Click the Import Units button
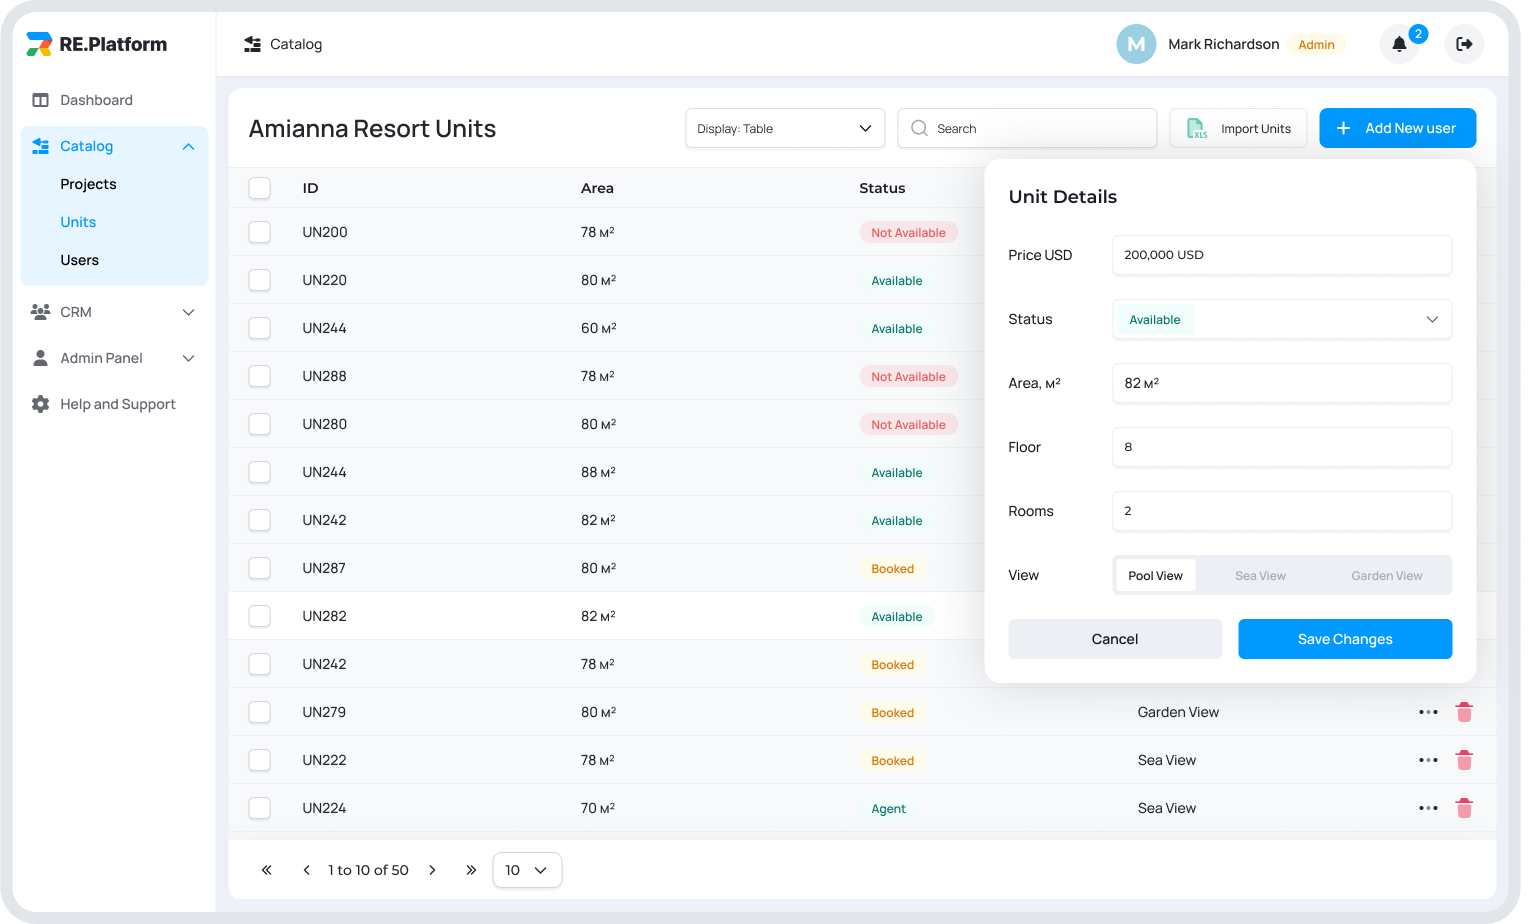 point(1238,128)
